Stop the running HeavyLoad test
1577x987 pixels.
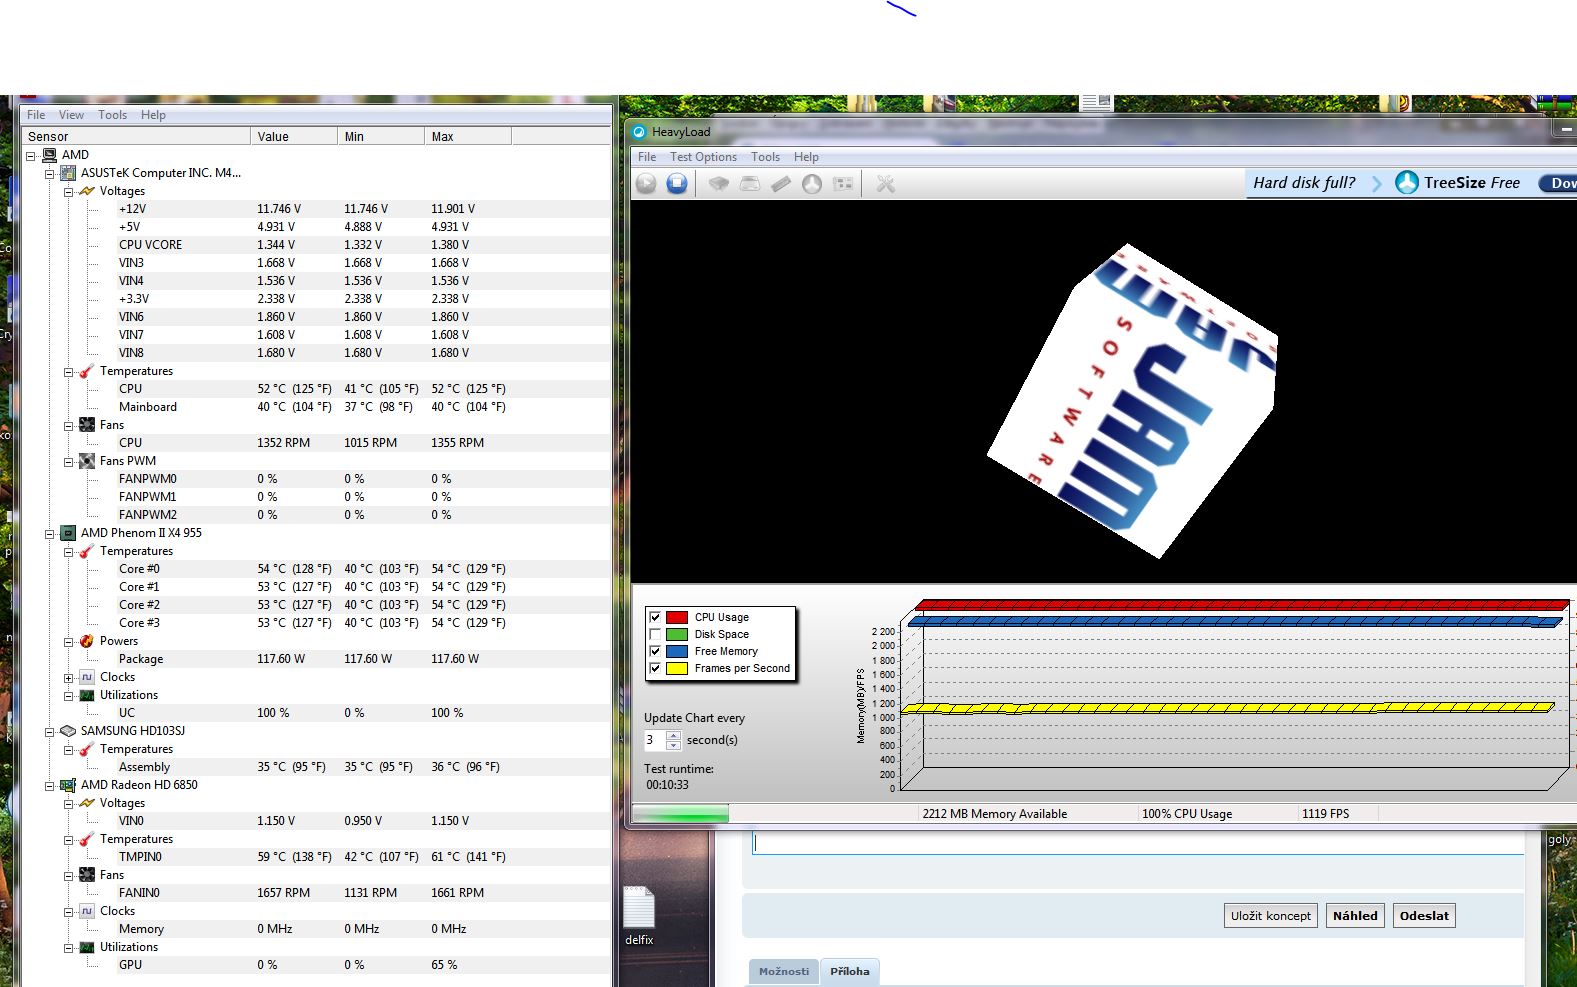[x=677, y=184]
